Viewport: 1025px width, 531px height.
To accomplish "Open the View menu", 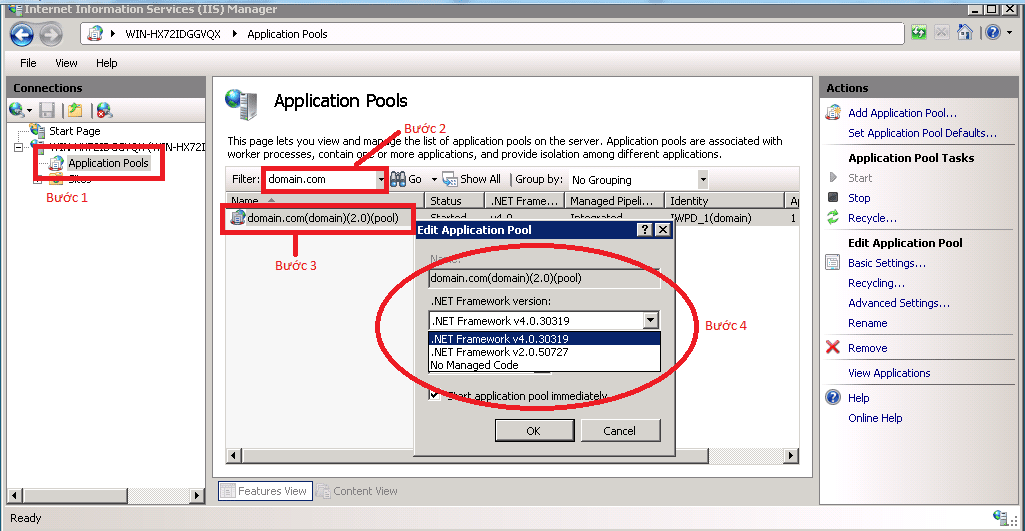I will [66, 63].
